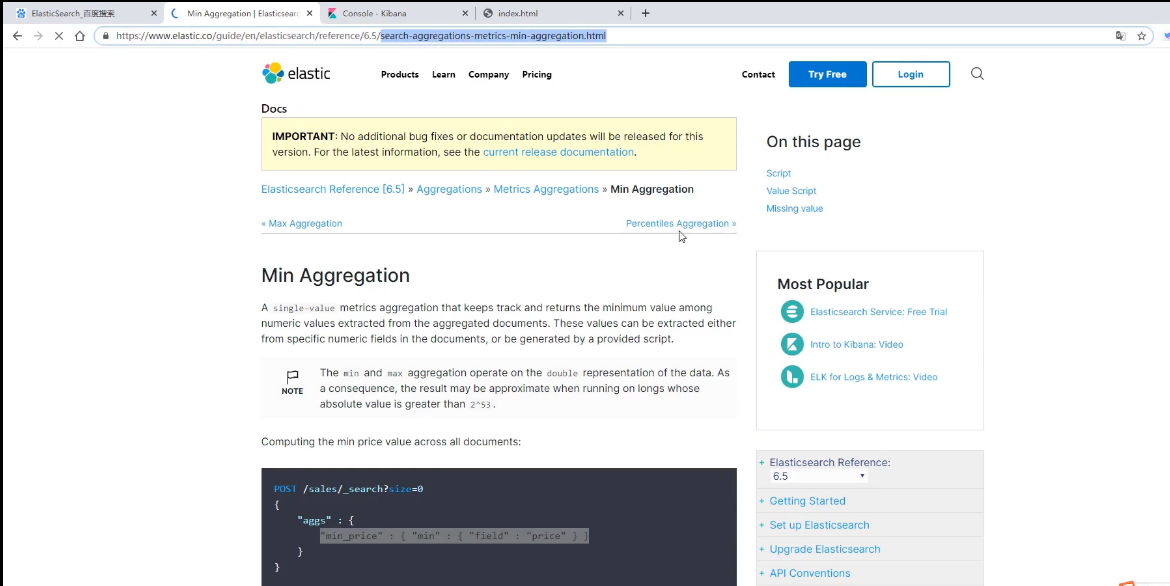Click the Try Free button

point(827,74)
